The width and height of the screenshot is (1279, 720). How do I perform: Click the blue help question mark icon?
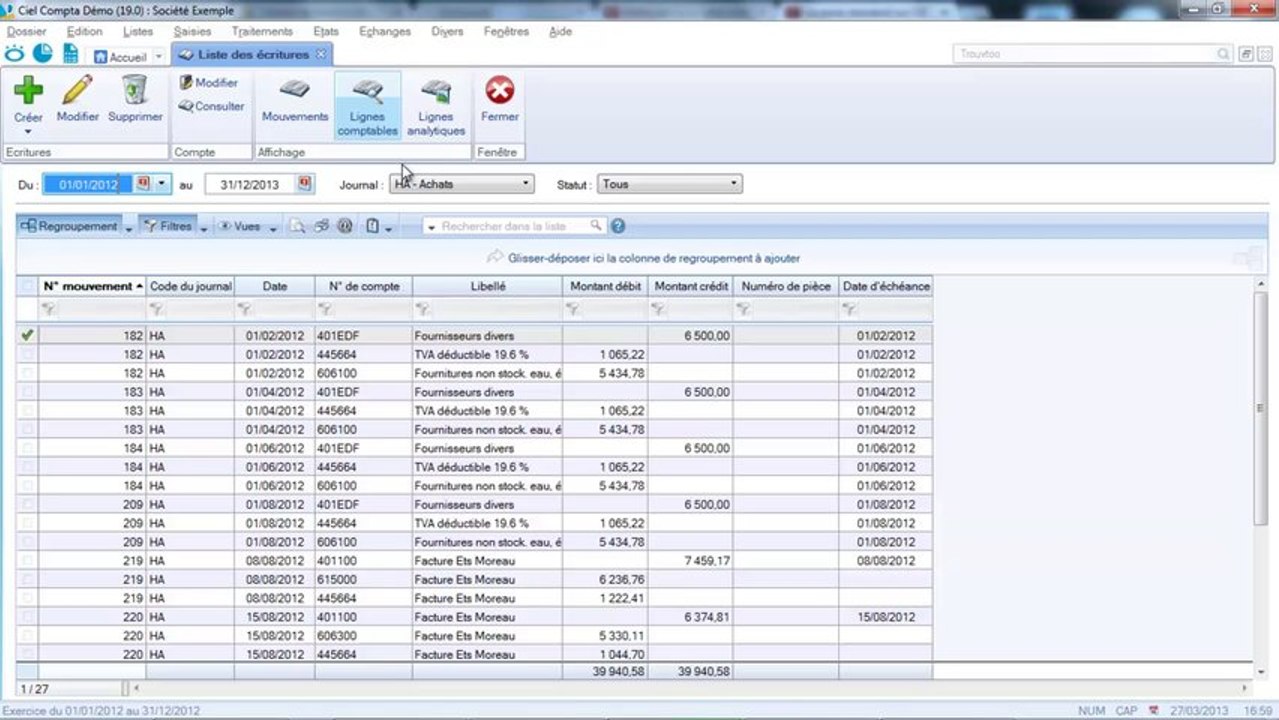point(618,227)
